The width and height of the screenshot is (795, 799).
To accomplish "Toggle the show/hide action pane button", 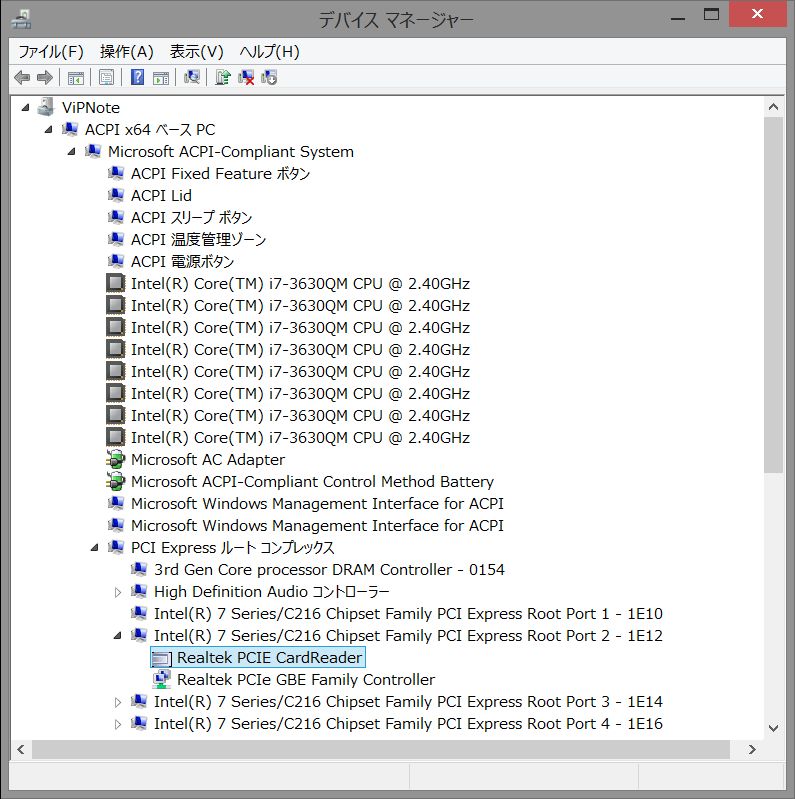I will pyautogui.click(x=161, y=78).
